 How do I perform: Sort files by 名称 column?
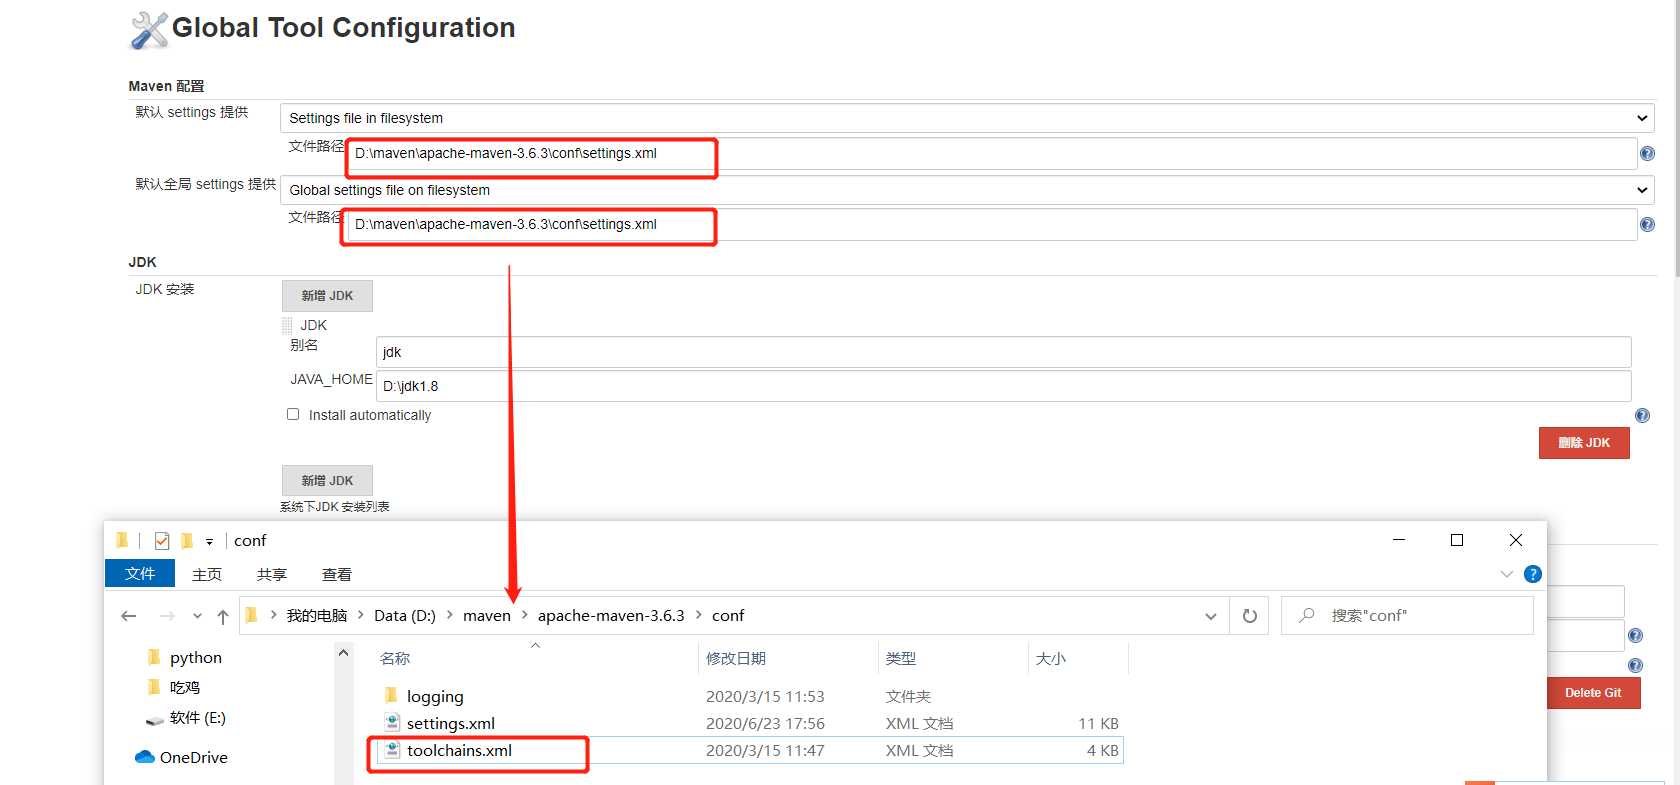[395, 659]
